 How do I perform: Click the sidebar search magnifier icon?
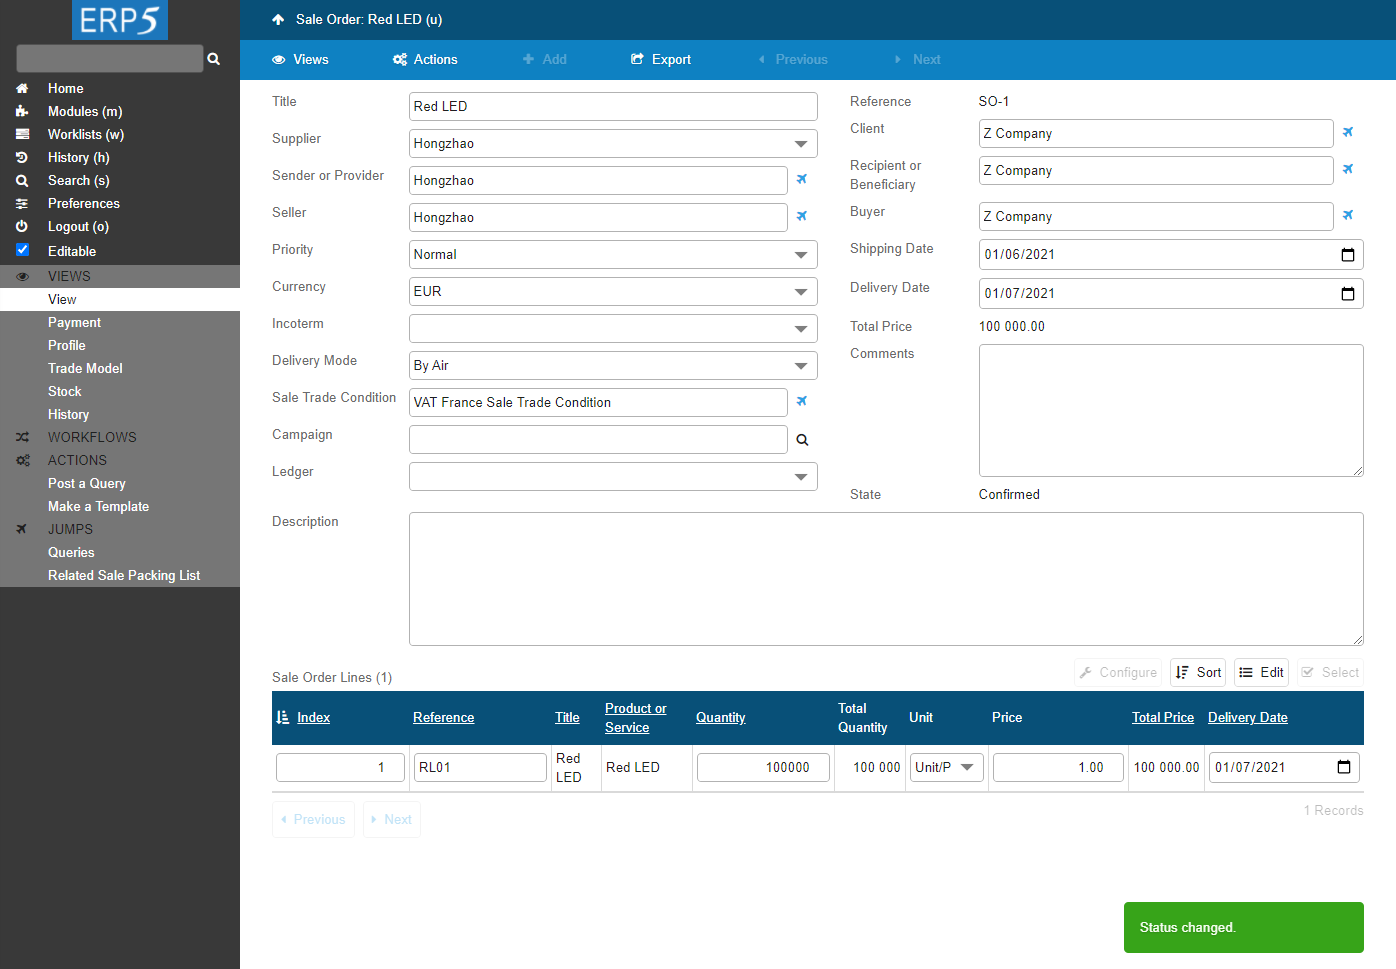click(x=213, y=59)
